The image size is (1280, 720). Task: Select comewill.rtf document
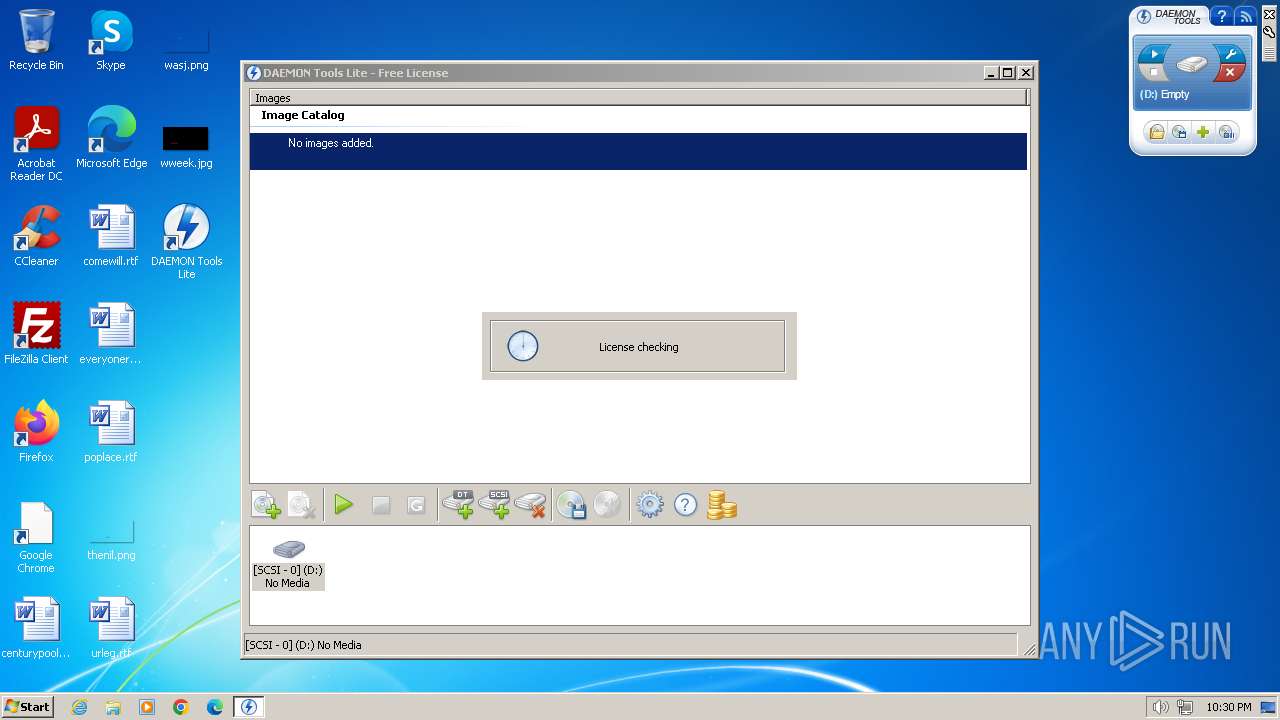click(111, 236)
